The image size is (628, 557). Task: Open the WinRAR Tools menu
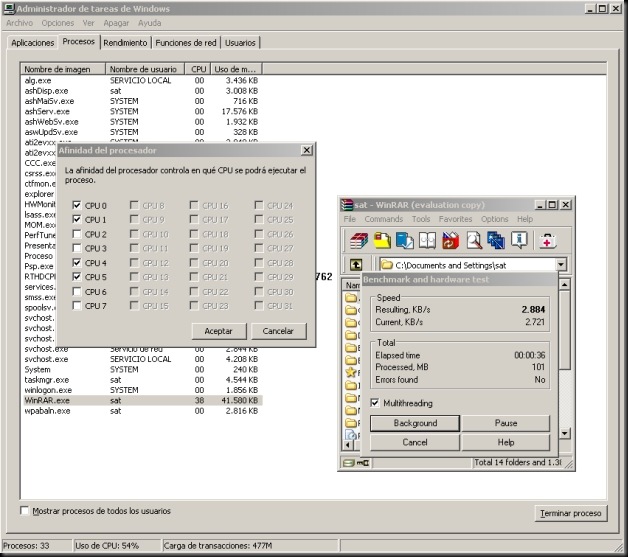pos(421,219)
